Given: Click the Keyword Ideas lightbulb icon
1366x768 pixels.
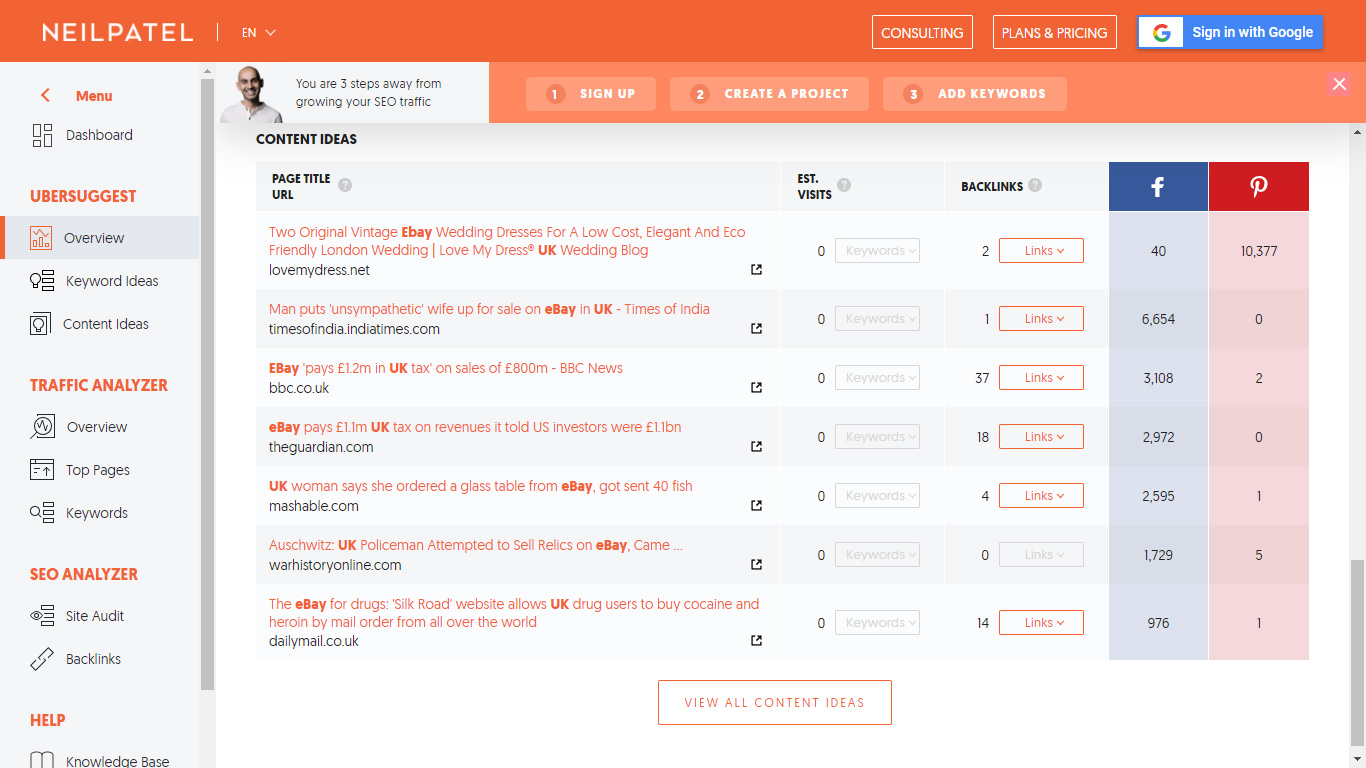Looking at the screenshot, I should [42, 281].
